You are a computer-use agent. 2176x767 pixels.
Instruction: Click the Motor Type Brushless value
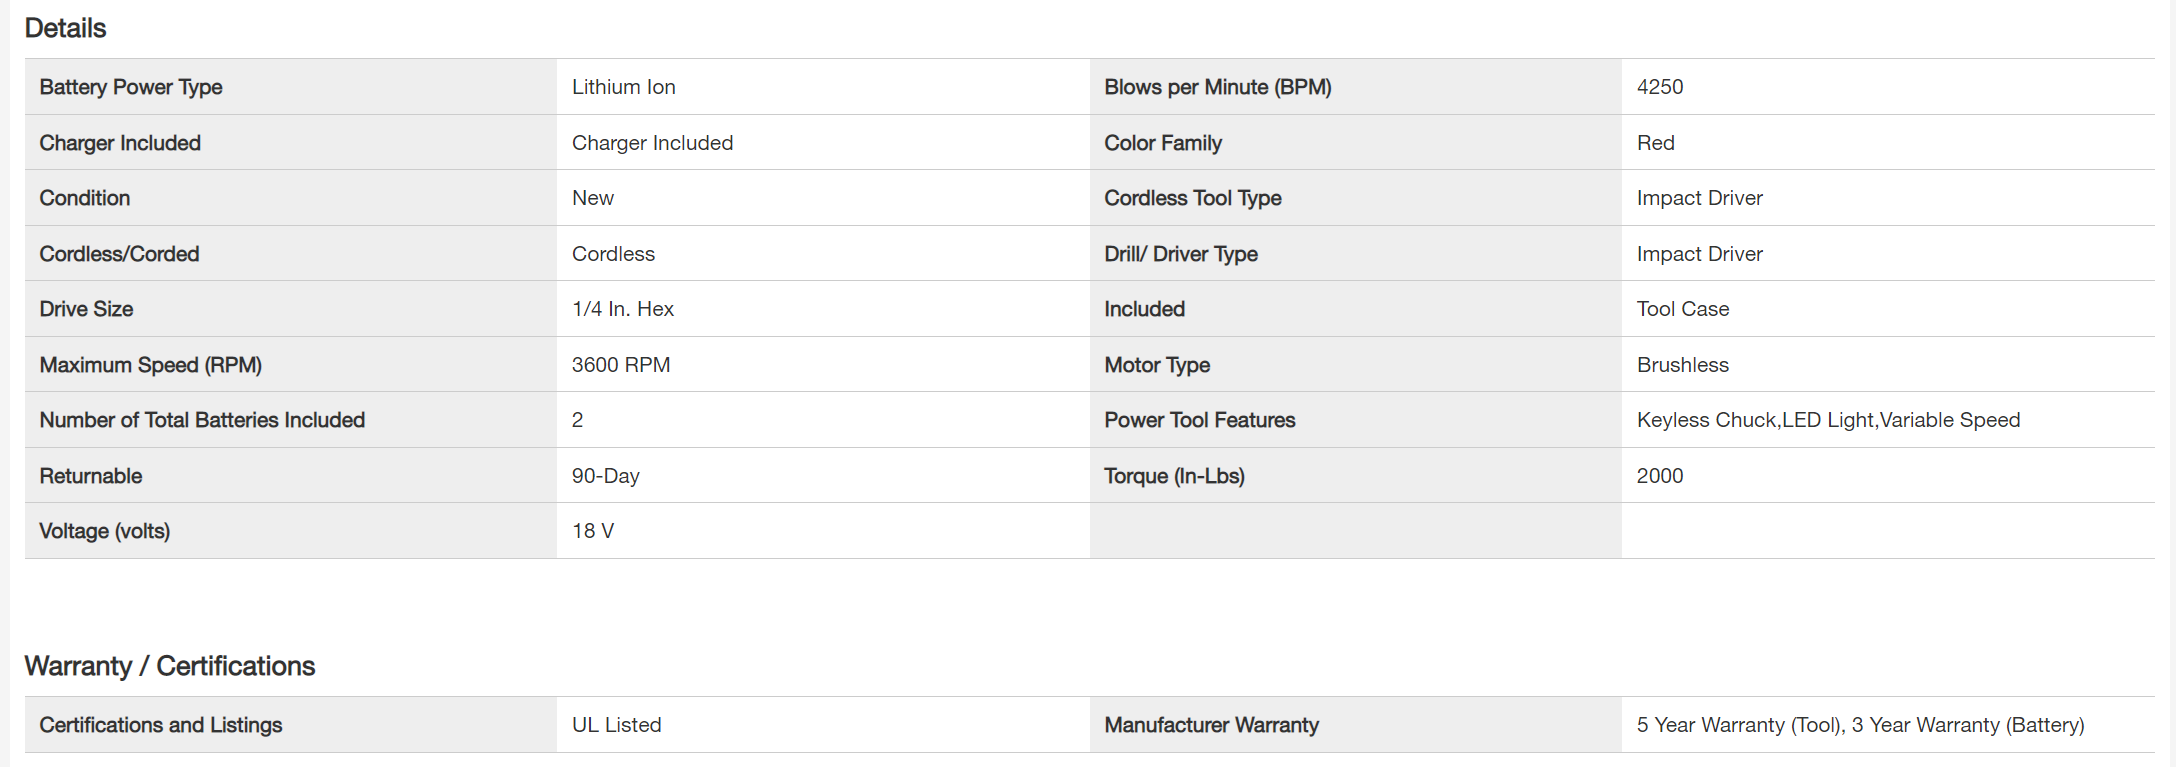click(x=1683, y=365)
